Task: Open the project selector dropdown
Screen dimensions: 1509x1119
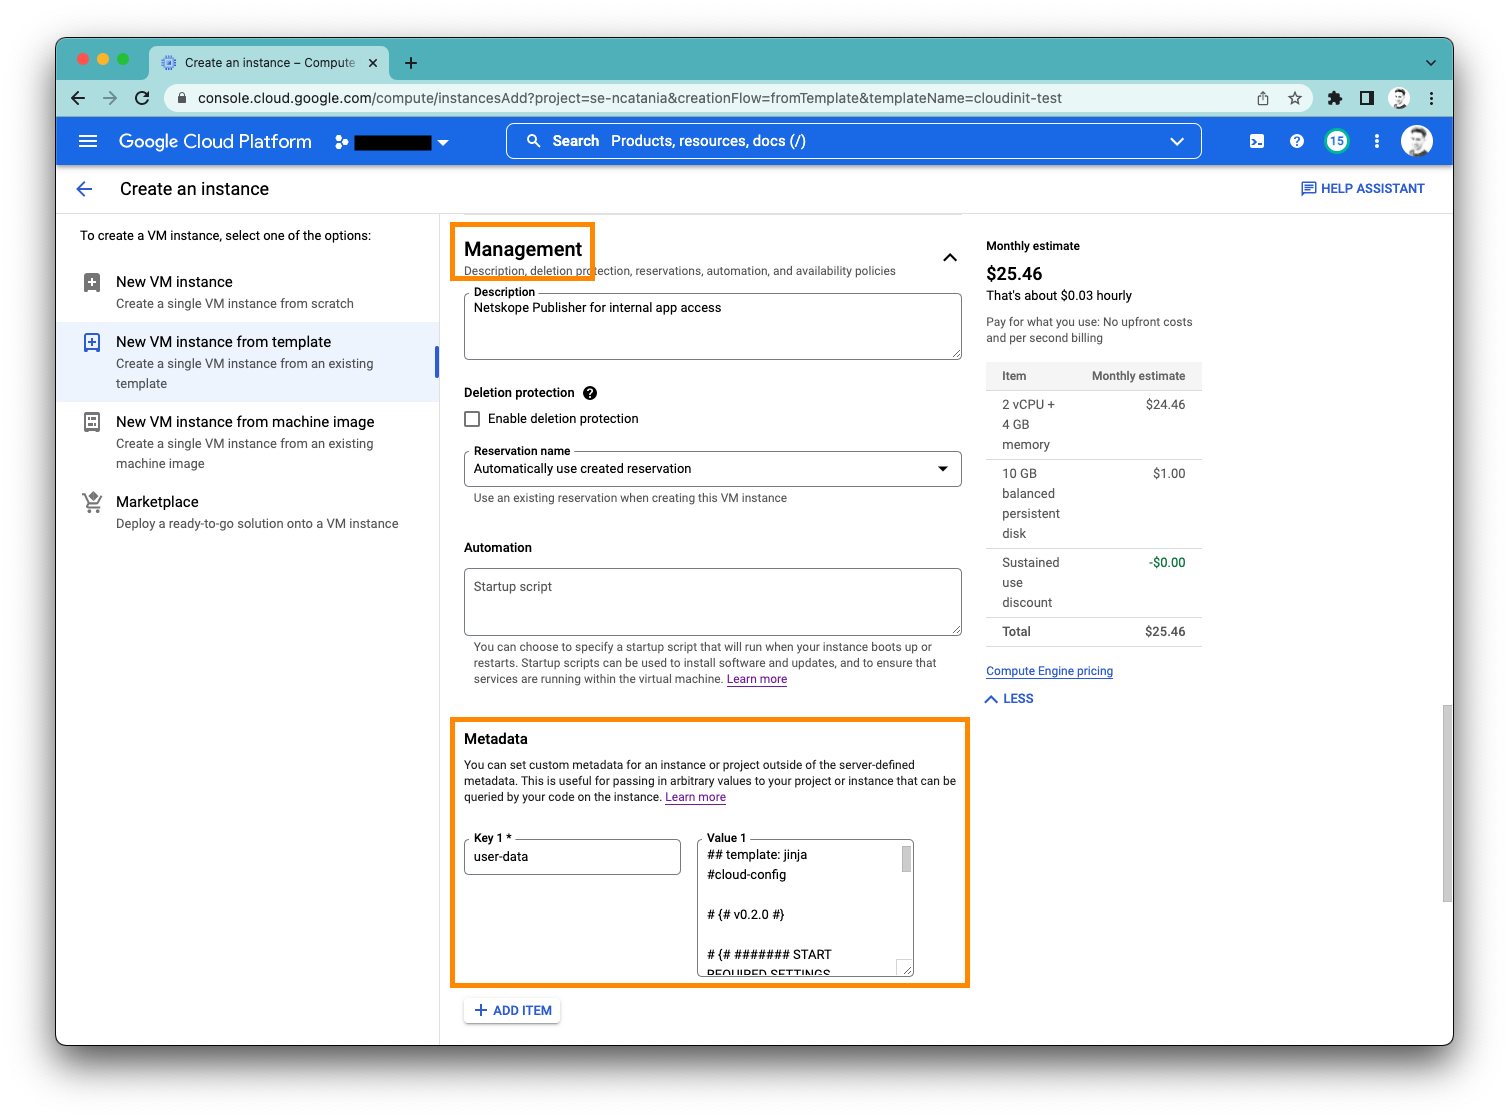Action: tap(392, 142)
